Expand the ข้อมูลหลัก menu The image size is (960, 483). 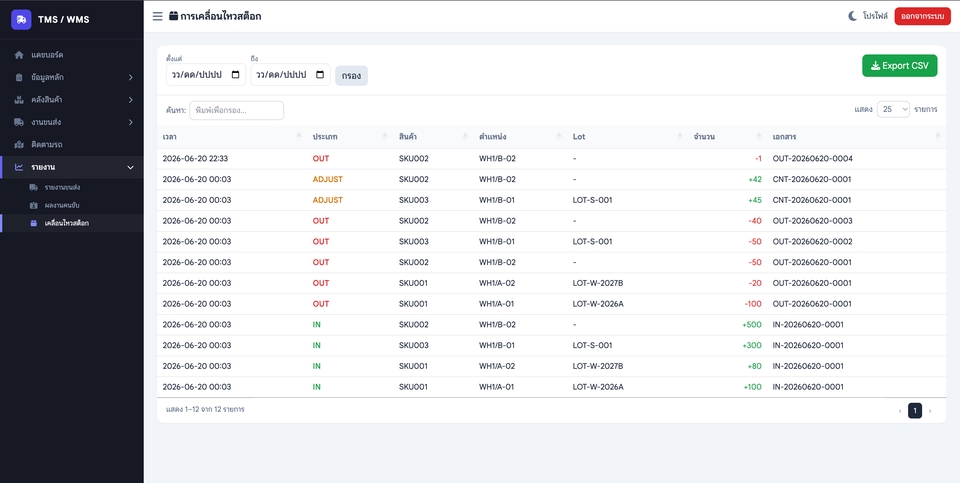(x=72, y=77)
